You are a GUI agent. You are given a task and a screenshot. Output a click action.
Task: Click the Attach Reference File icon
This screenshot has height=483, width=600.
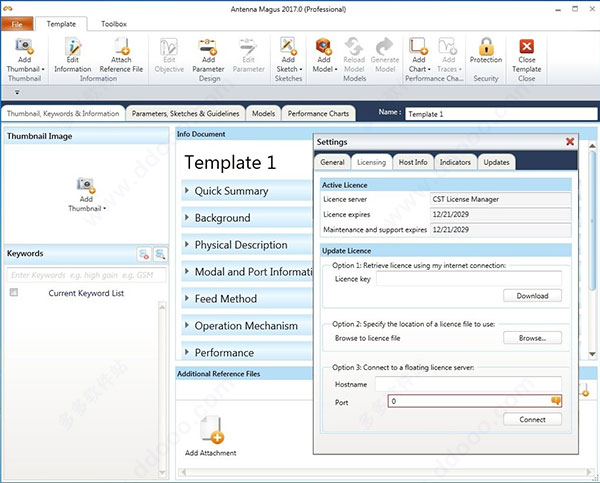(x=121, y=47)
